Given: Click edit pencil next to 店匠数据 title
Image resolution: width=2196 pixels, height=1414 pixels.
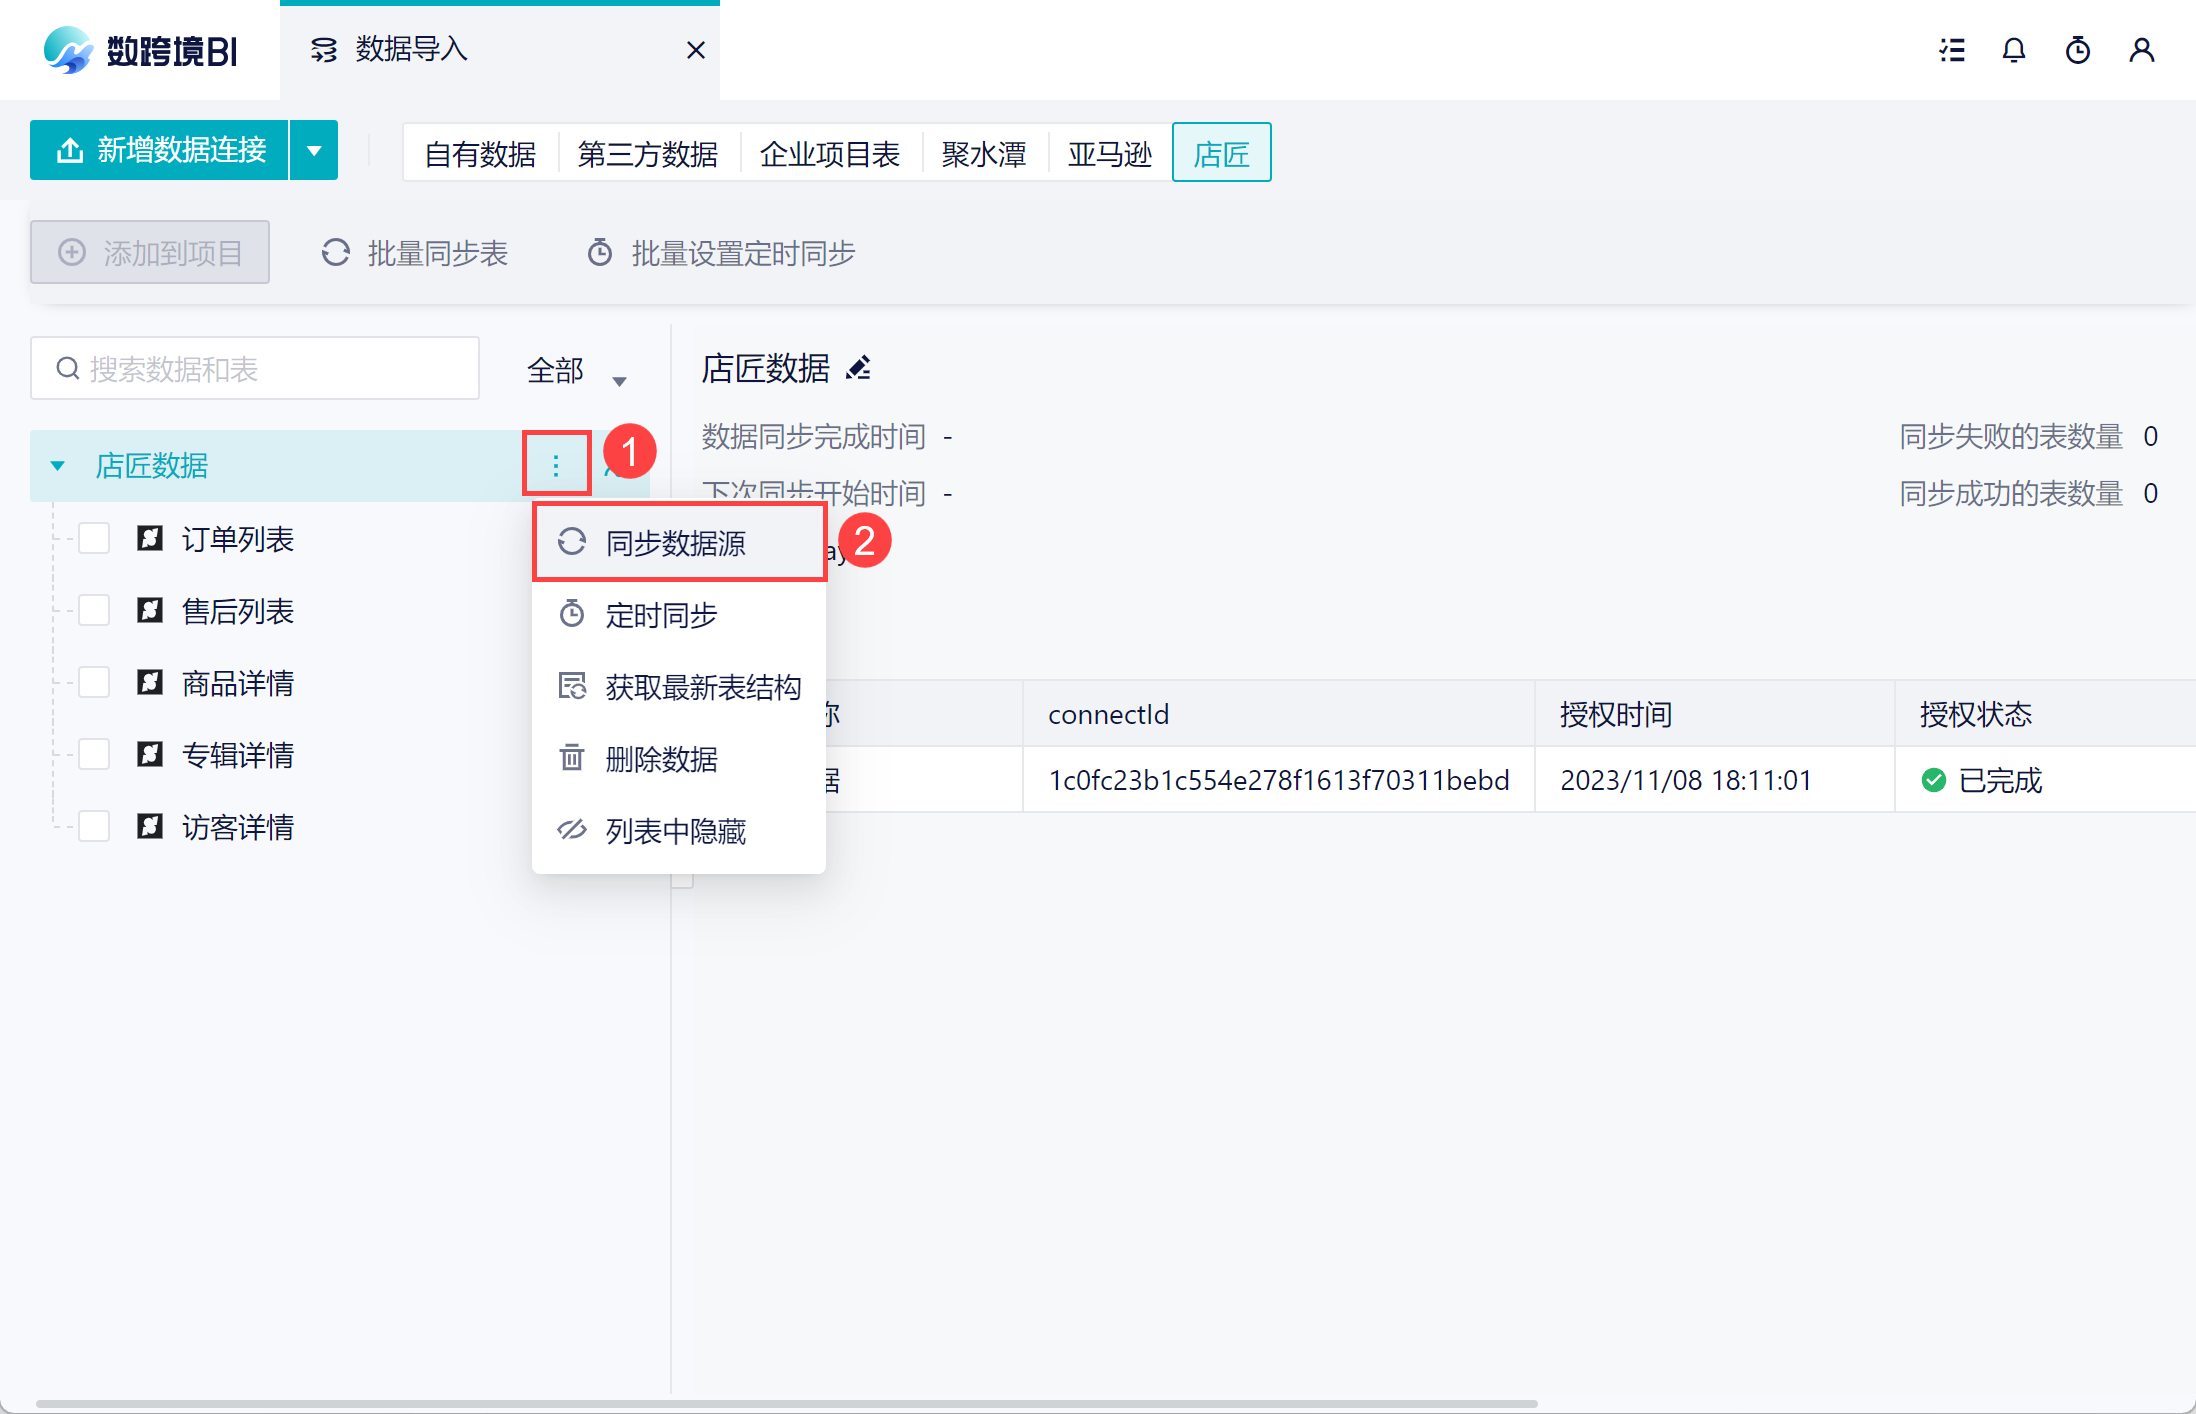Looking at the screenshot, I should click(858, 369).
